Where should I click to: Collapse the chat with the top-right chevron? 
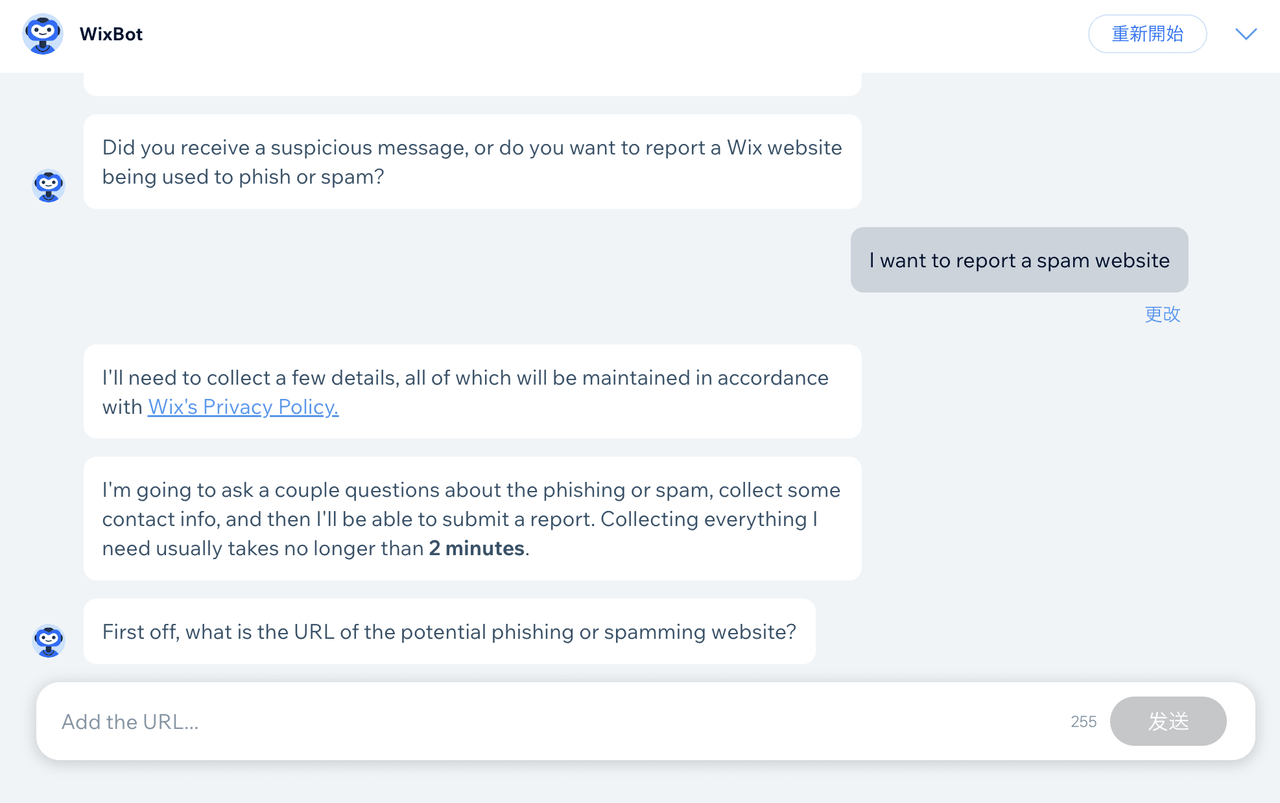coord(1245,34)
